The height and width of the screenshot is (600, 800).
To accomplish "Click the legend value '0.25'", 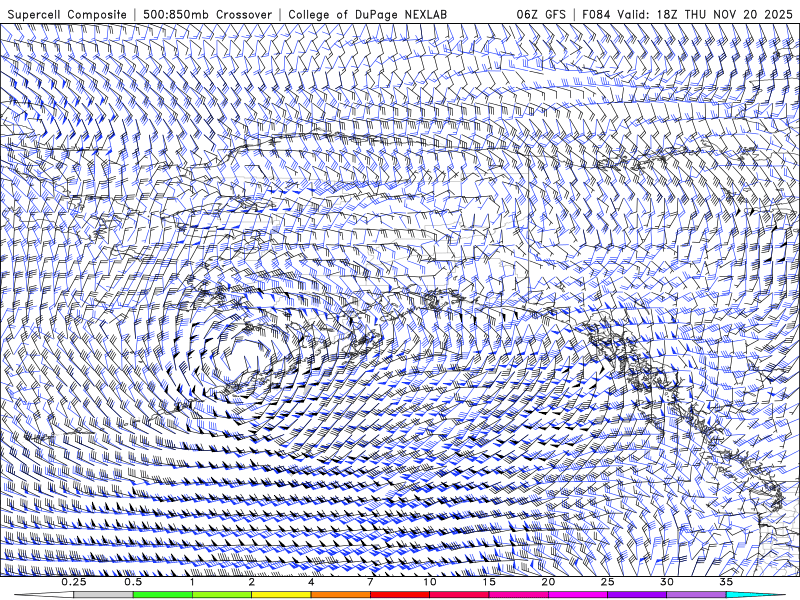I will point(74,582).
